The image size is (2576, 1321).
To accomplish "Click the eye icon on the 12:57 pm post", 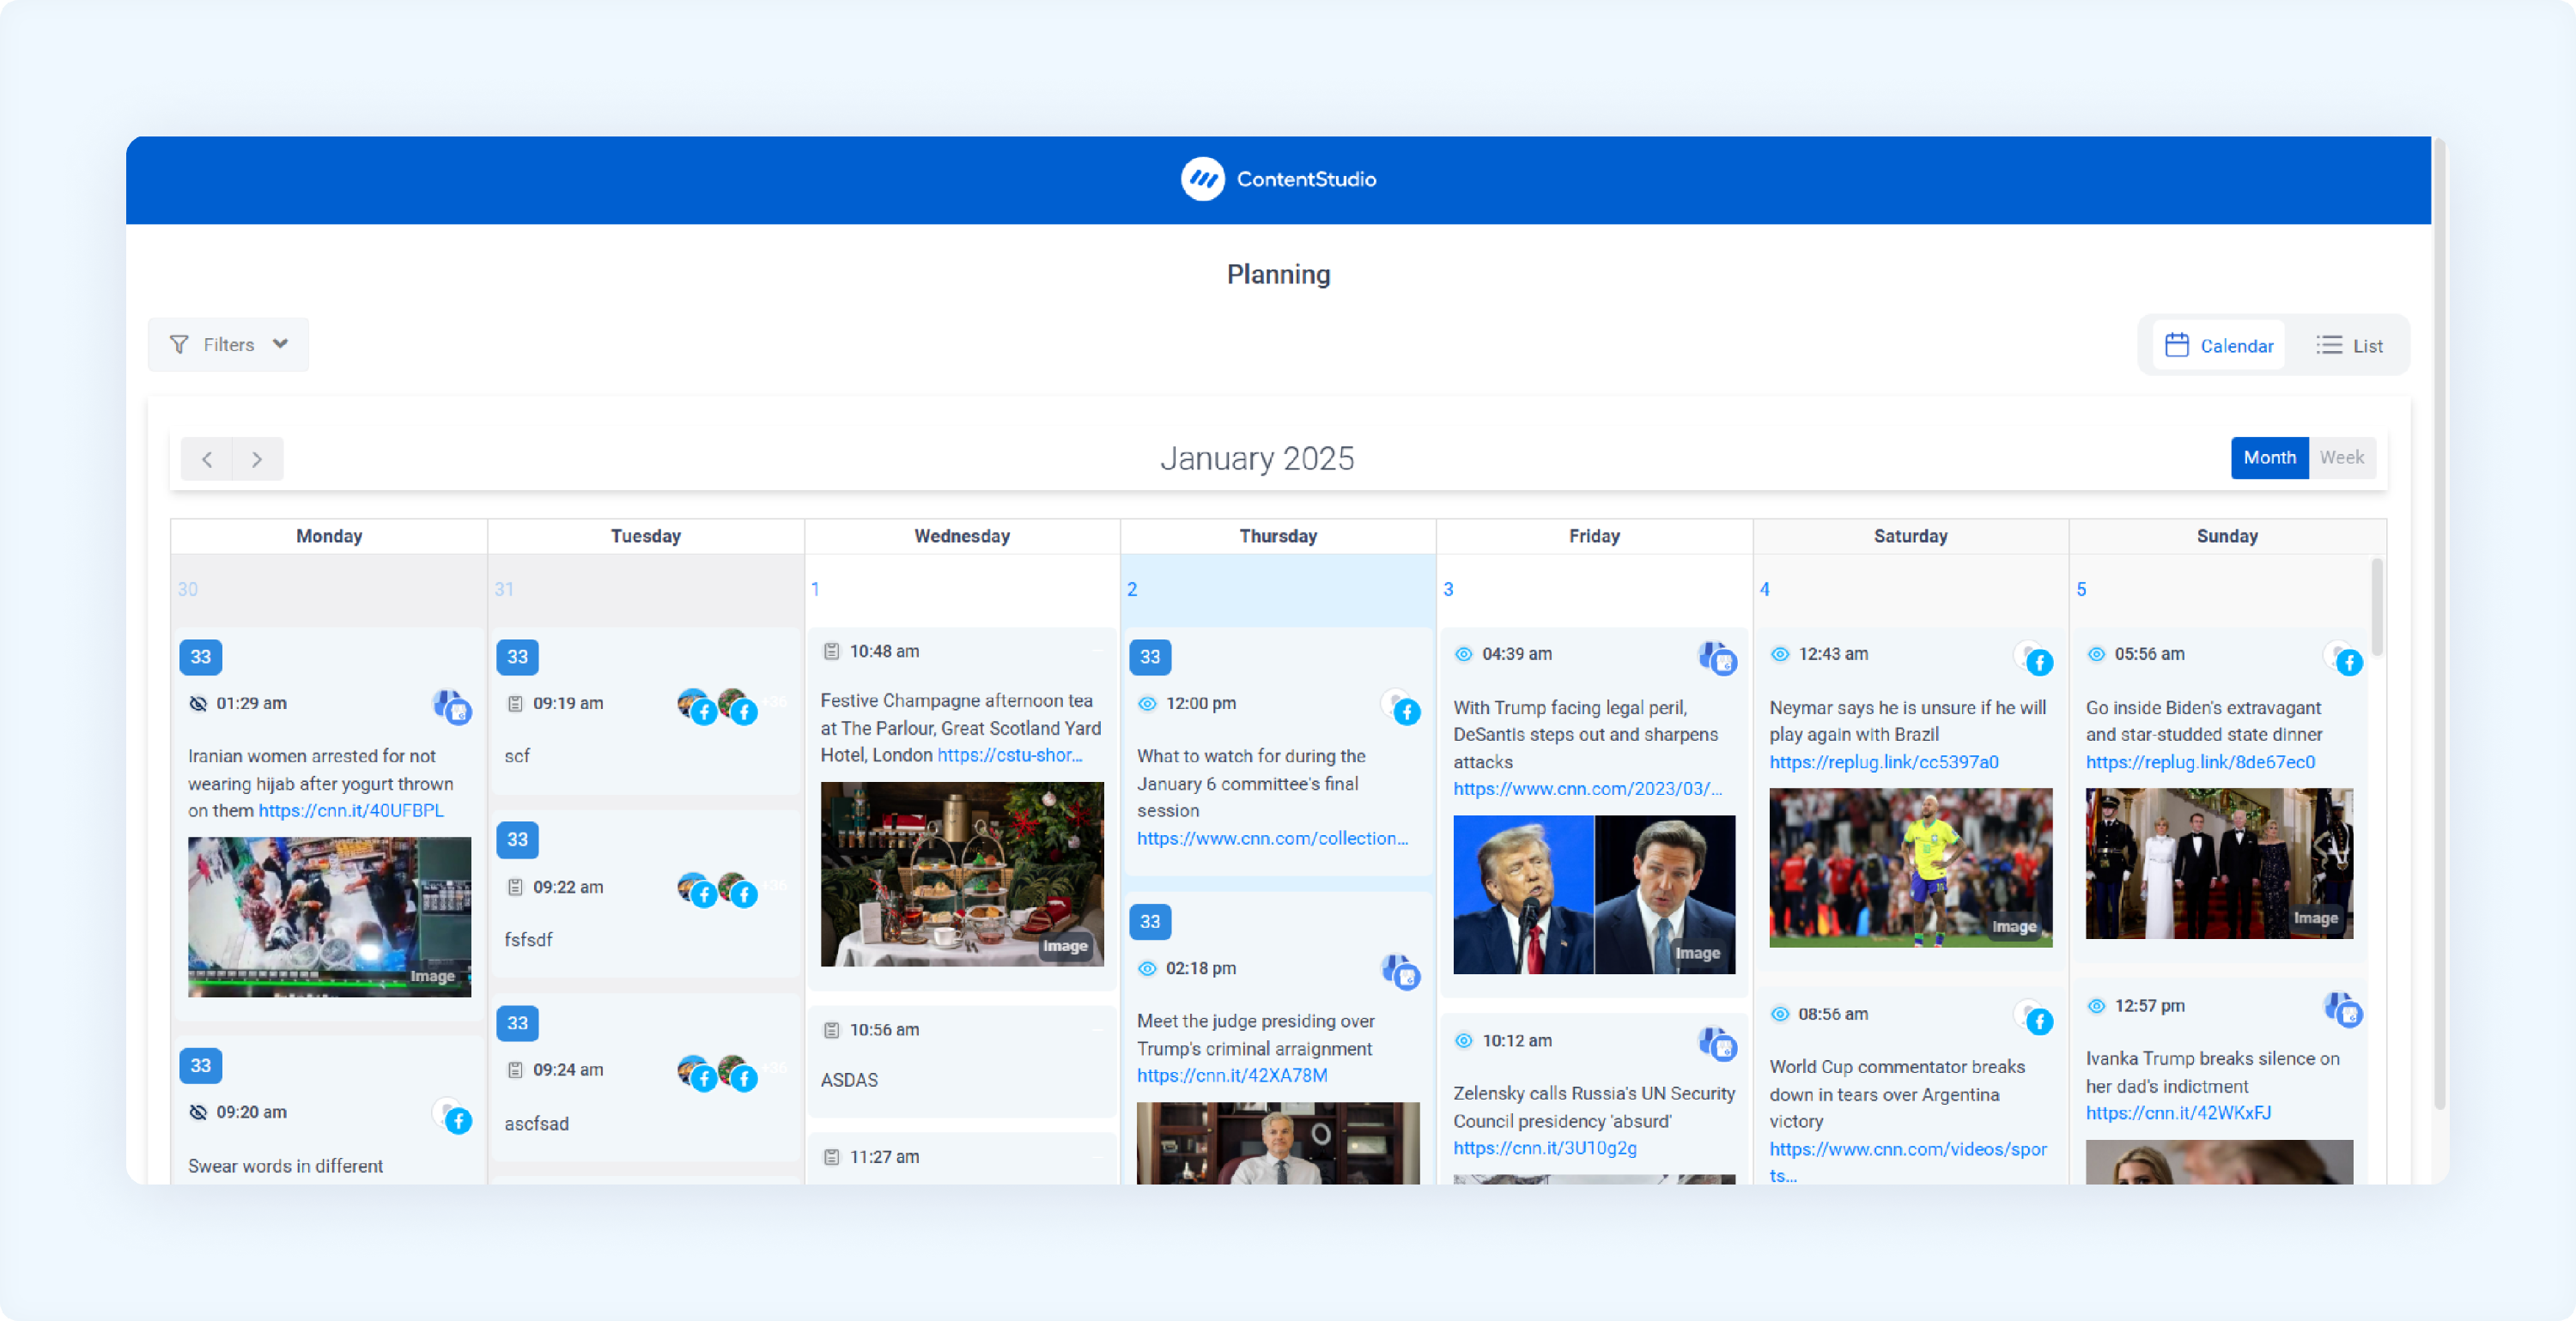I will pyautogui.click(x=2096, y=1006).
